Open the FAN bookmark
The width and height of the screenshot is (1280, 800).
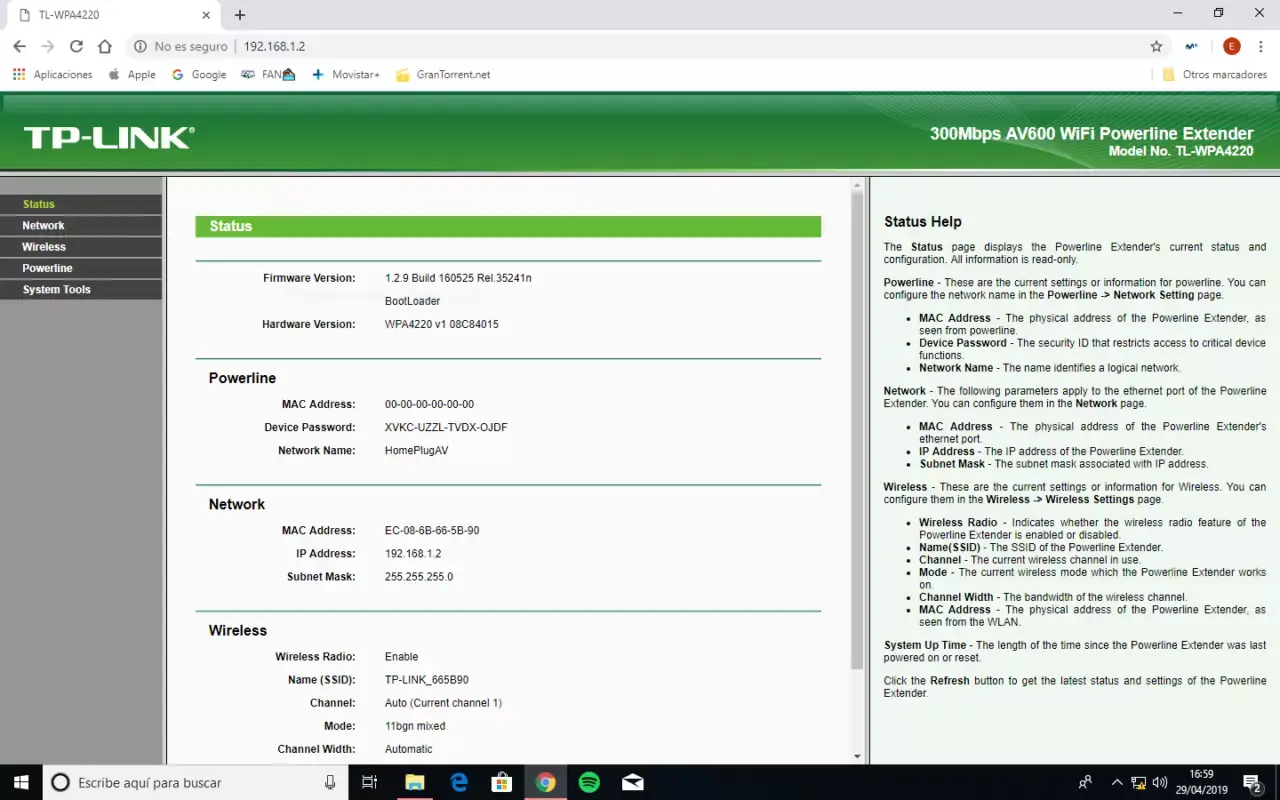(268, 74)
